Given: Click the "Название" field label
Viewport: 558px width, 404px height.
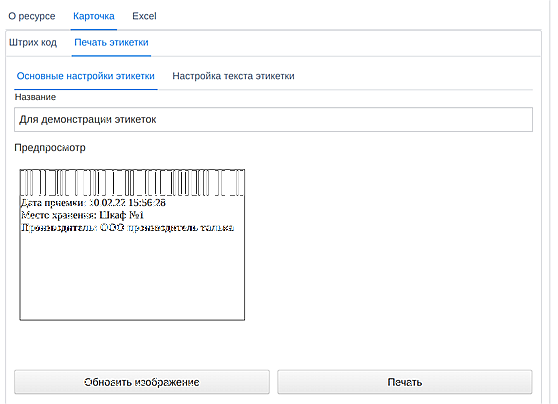Looking at the screenshot, I should 35,97.
